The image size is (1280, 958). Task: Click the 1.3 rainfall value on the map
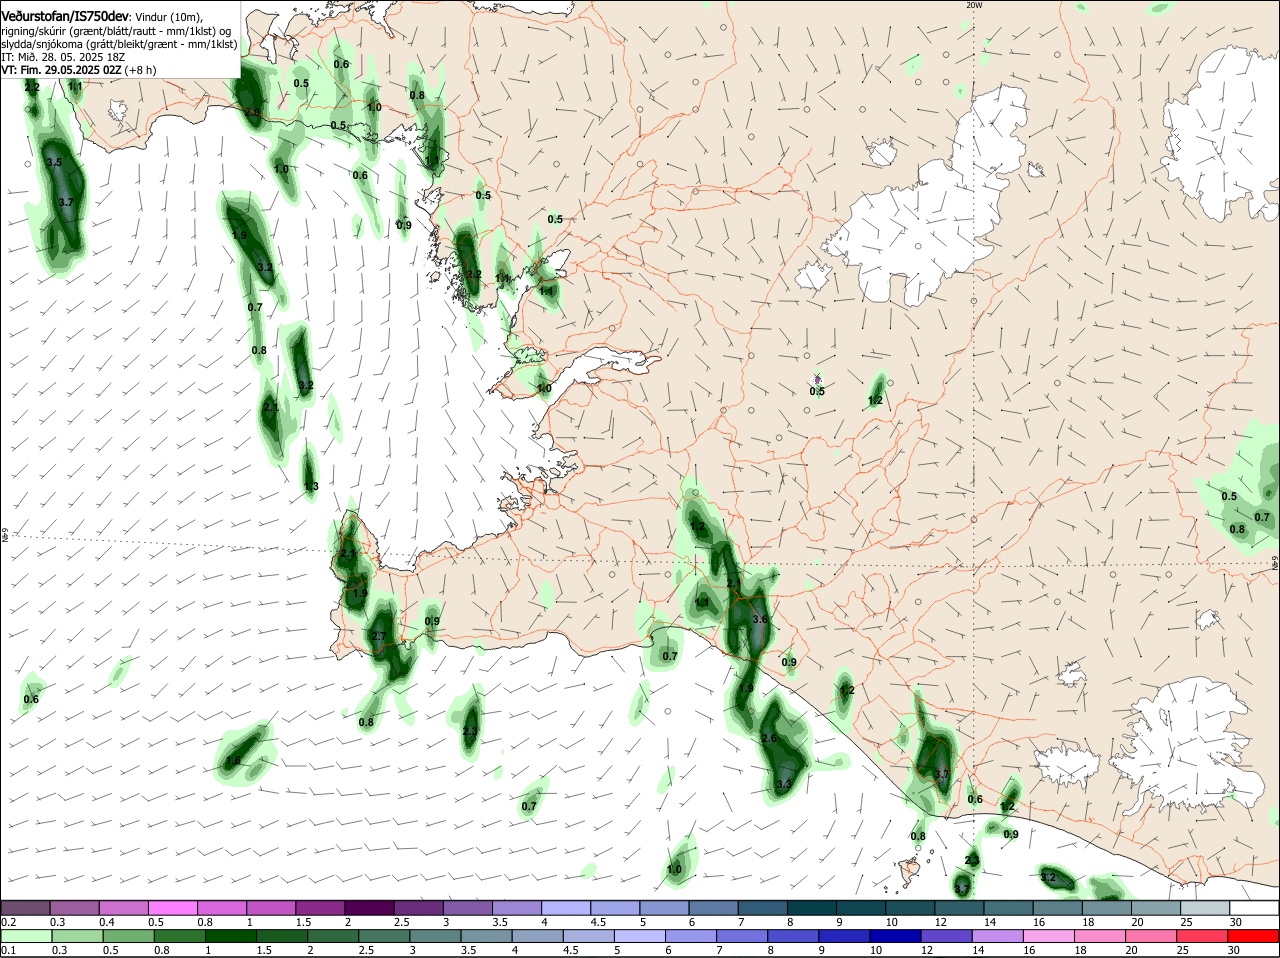(311, 486)
